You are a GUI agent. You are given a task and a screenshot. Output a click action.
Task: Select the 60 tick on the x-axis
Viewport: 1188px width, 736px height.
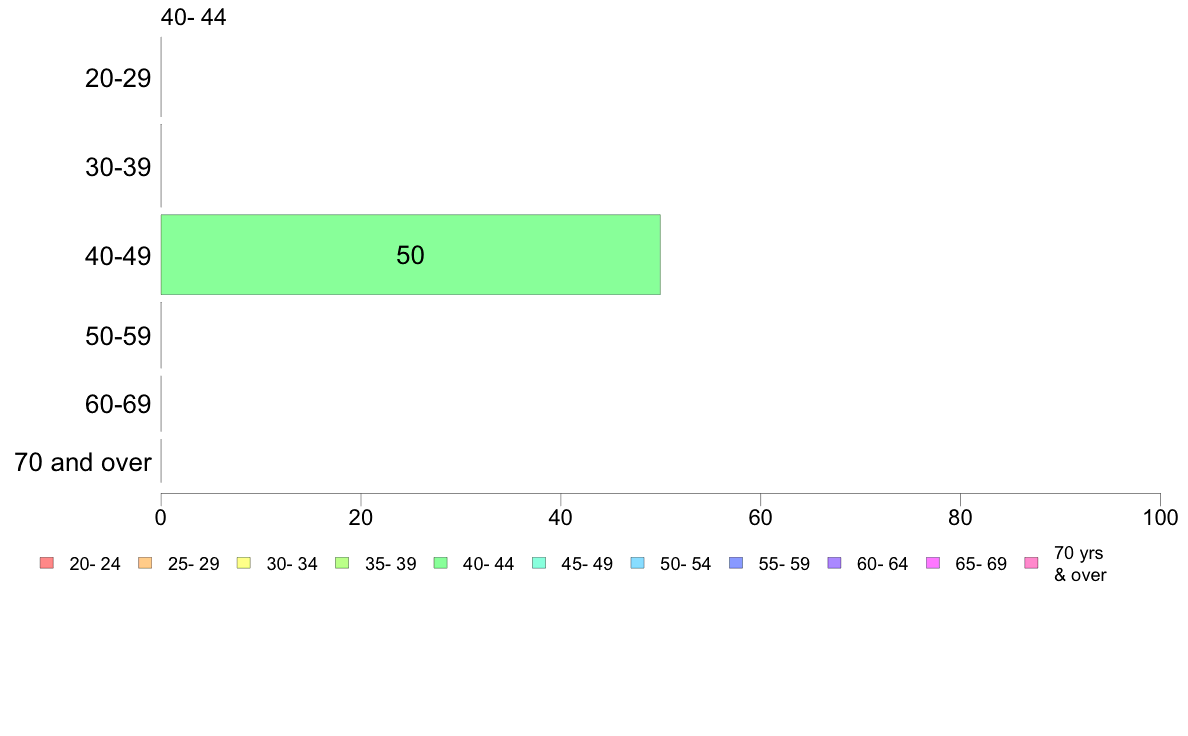[x=761, y=518]
